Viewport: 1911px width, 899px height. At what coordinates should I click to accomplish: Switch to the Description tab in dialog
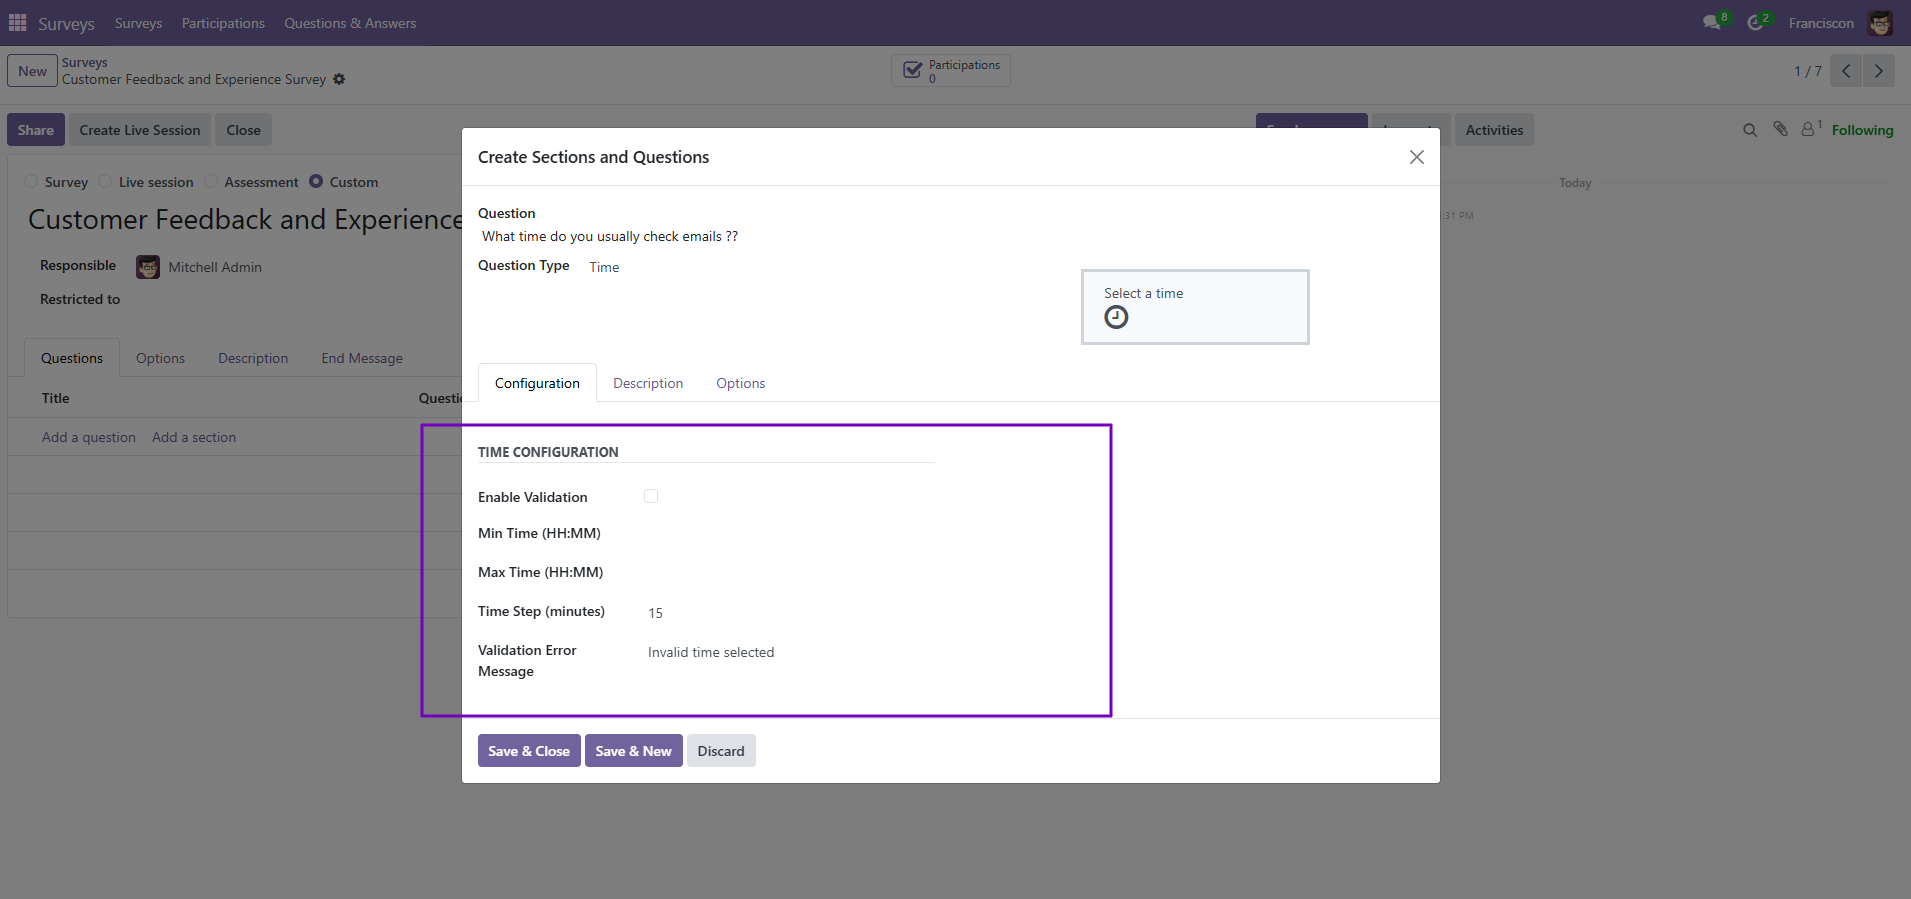pos(648,383)
